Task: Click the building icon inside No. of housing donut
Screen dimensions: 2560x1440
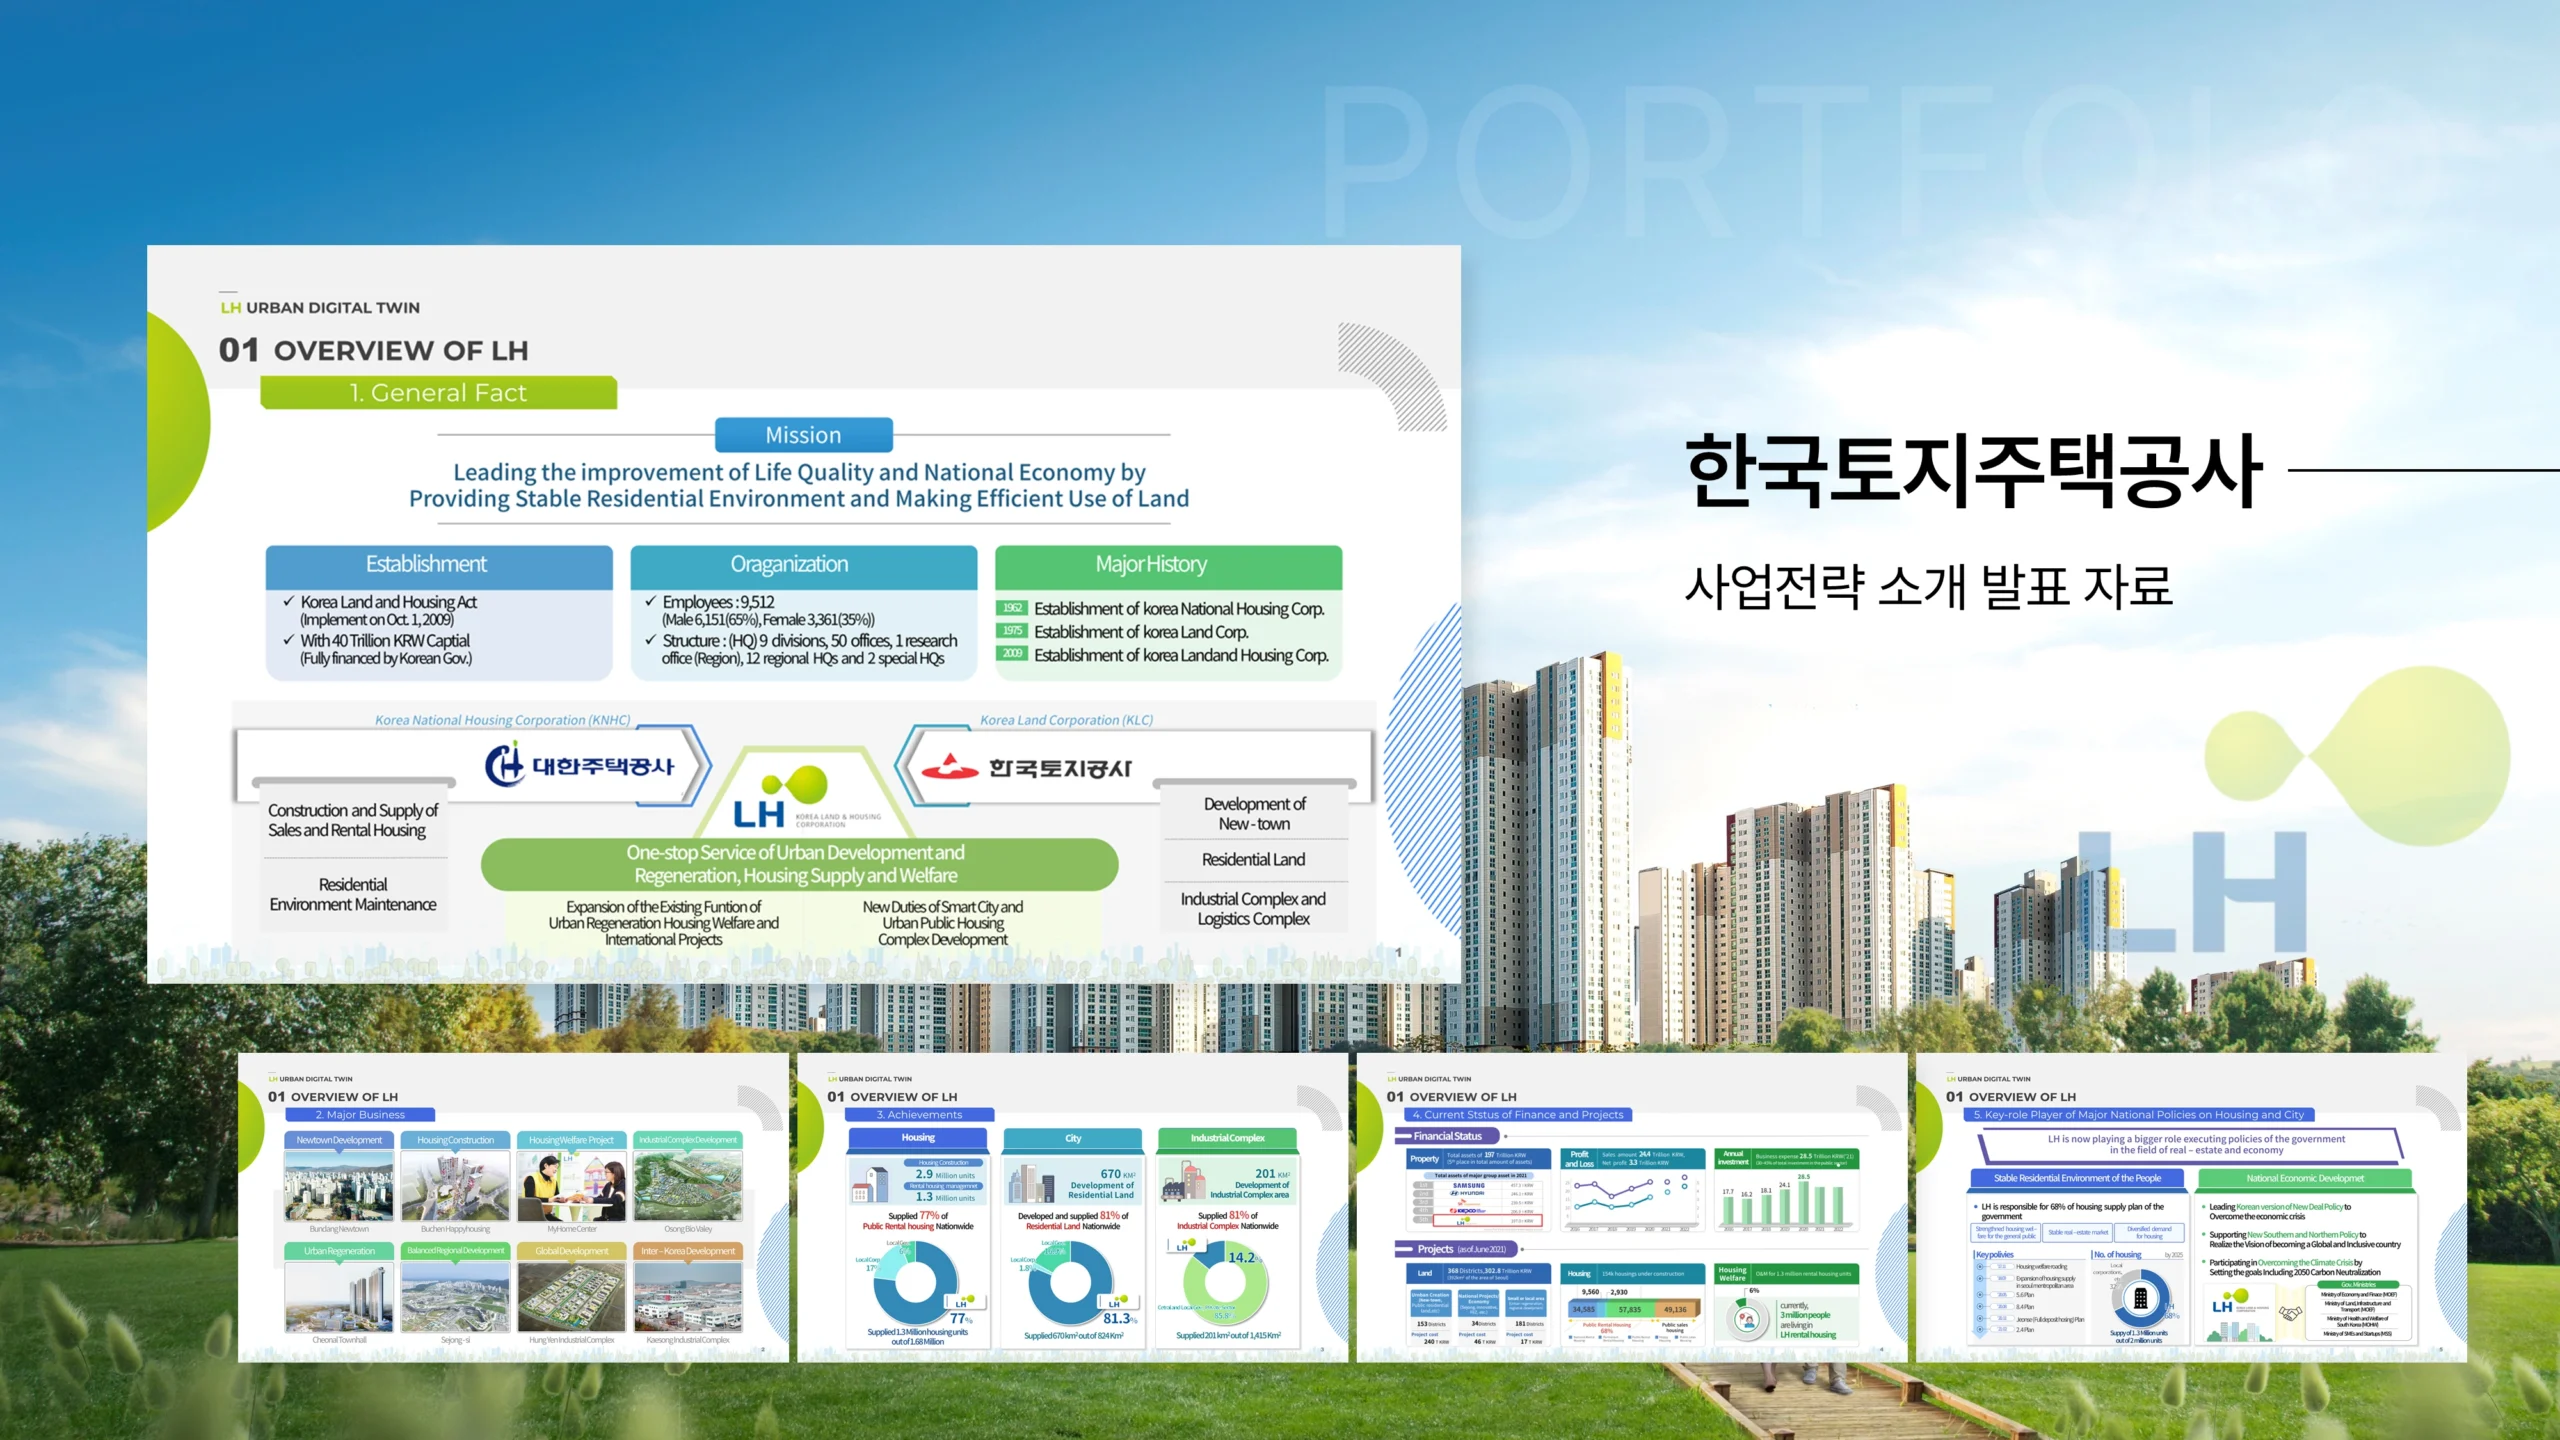Action: click(x=2140, y=1298)
